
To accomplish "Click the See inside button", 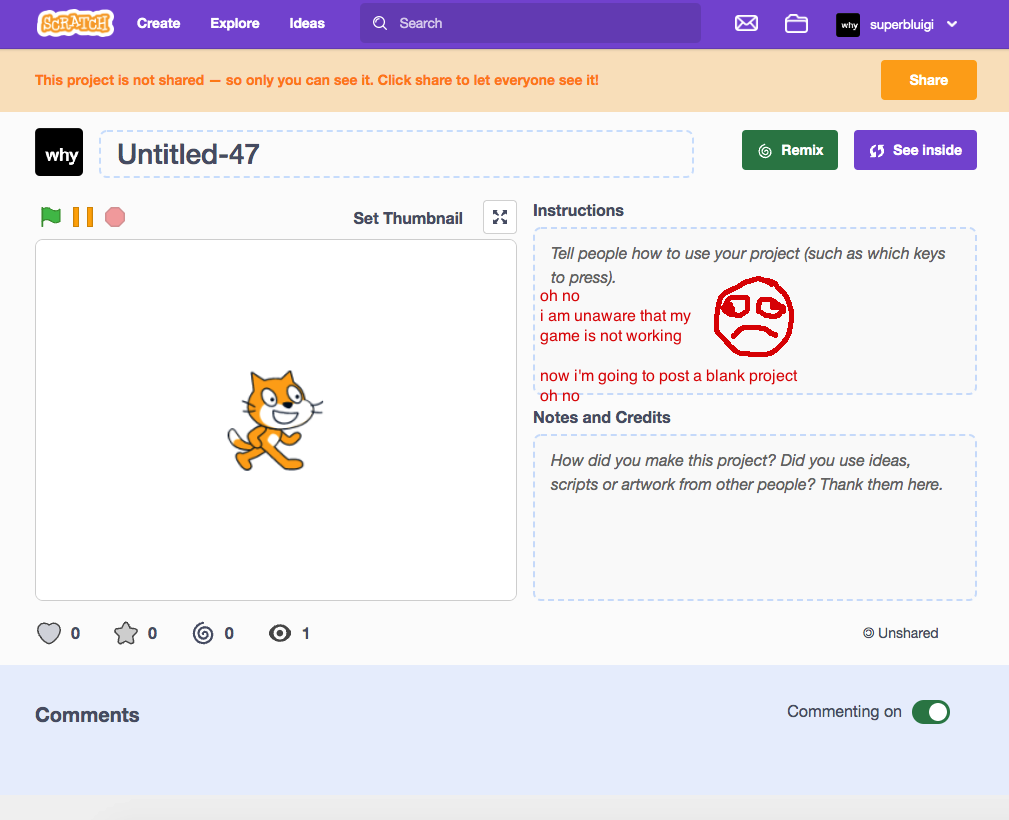I will pos(915,150).
